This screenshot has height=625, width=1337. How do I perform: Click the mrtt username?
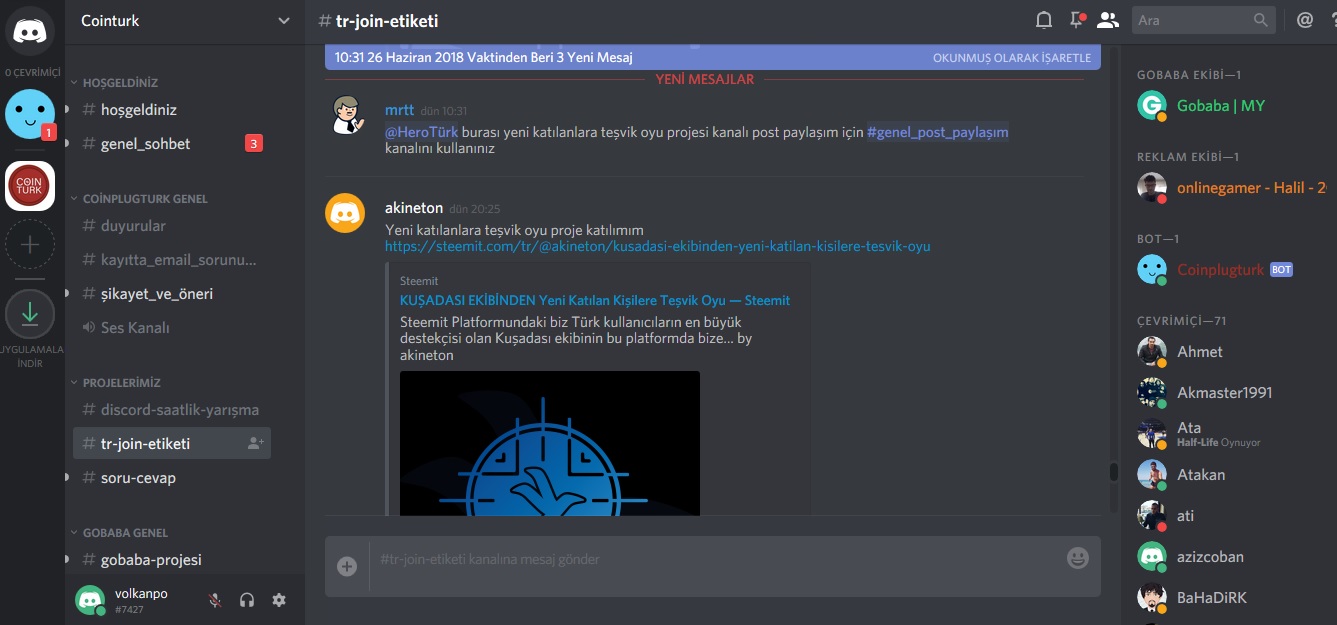point(399,110)
